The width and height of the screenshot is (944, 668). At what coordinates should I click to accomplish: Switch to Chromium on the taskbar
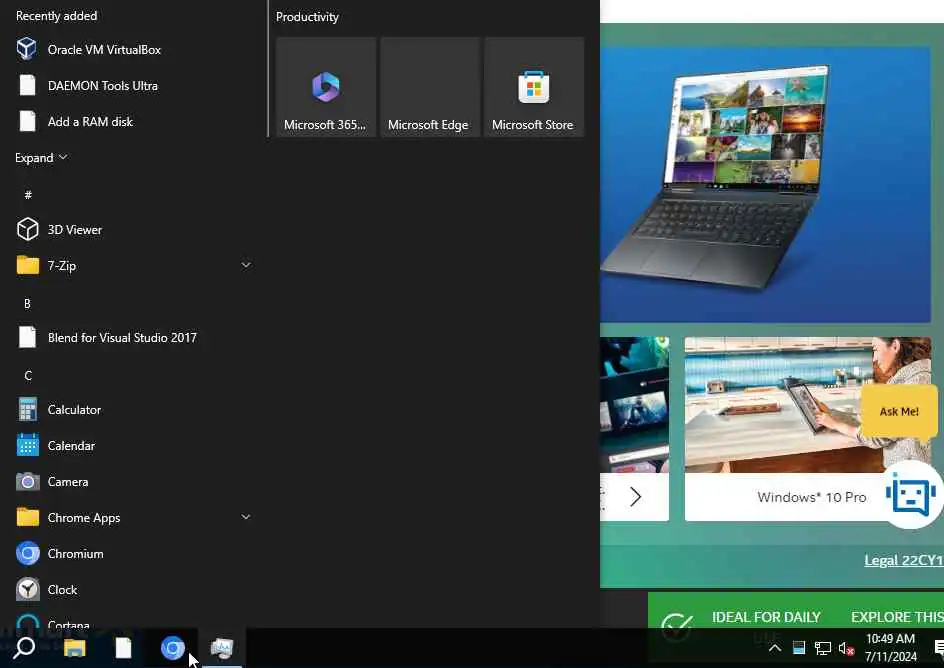[x=173, y=648]
